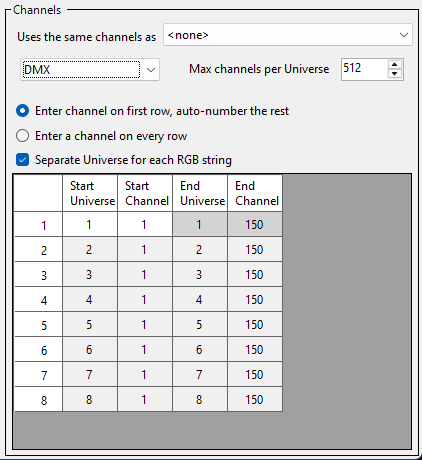Select row header 8 in the grid
This screenshot has height=460, width=422.
38,400
